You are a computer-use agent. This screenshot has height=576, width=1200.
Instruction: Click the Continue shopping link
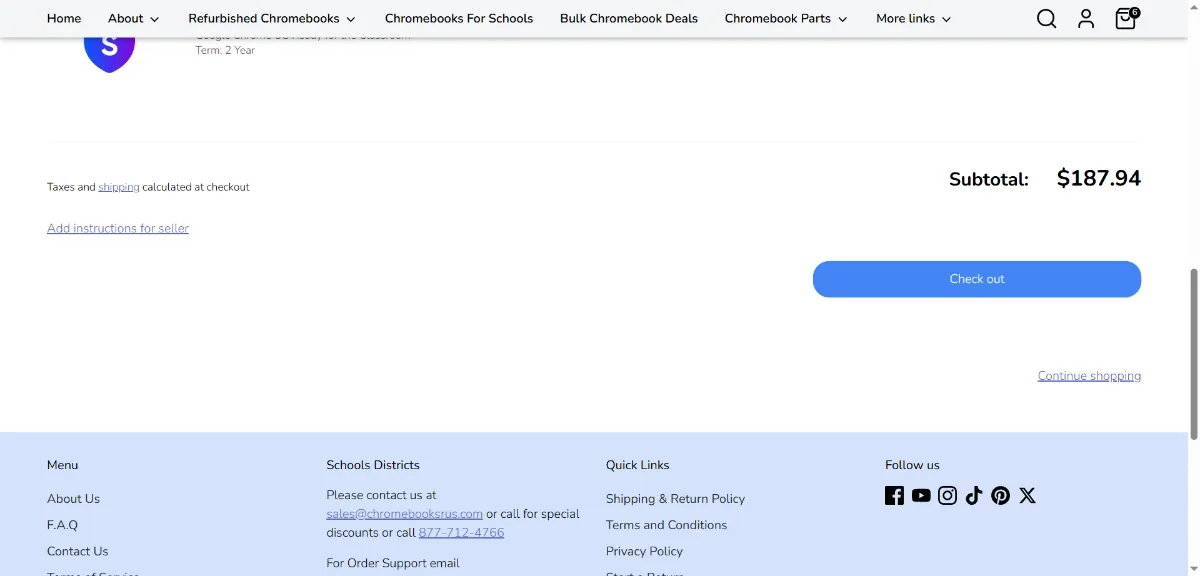[x=1089, y=376]
